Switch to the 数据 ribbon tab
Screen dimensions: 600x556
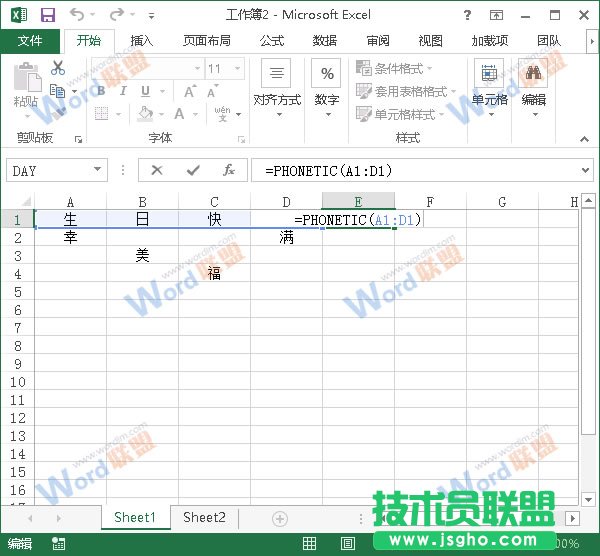pyautogui.click(x=324, y=41)
